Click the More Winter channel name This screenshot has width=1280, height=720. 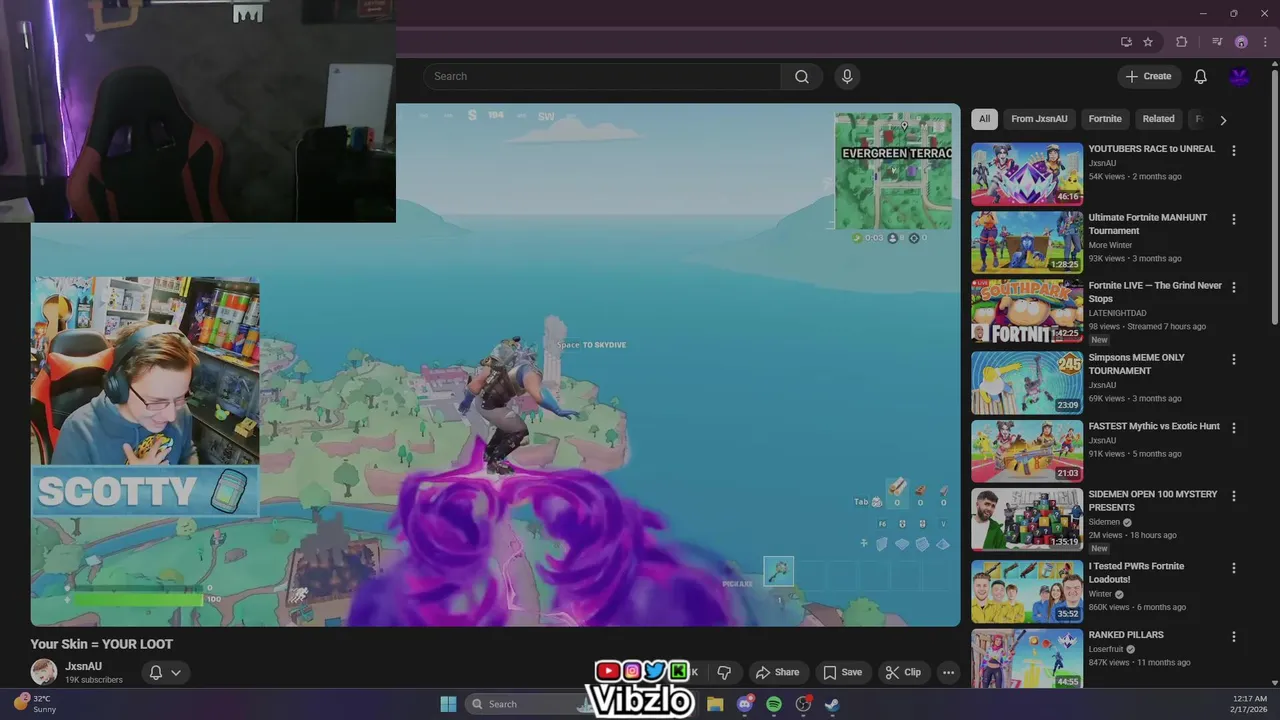click(1110, 245)
